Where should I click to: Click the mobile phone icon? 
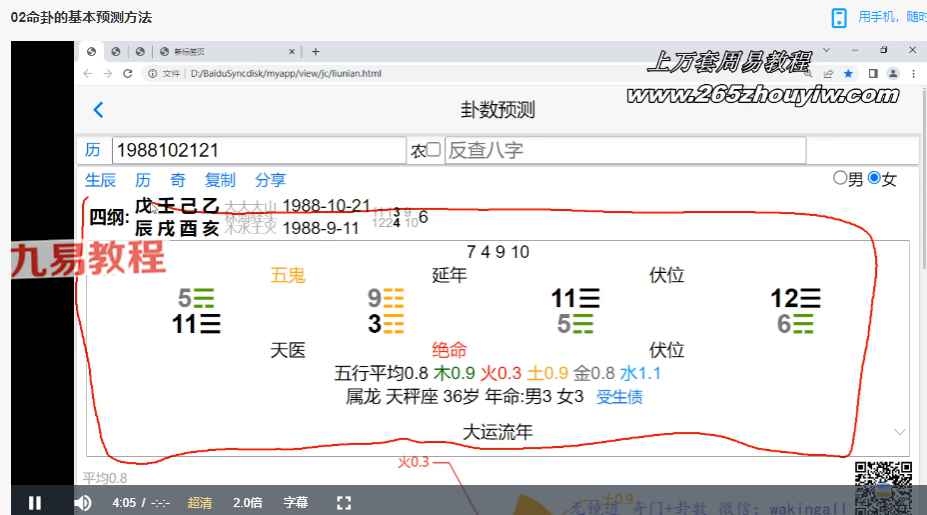click(x=839, y=18)
